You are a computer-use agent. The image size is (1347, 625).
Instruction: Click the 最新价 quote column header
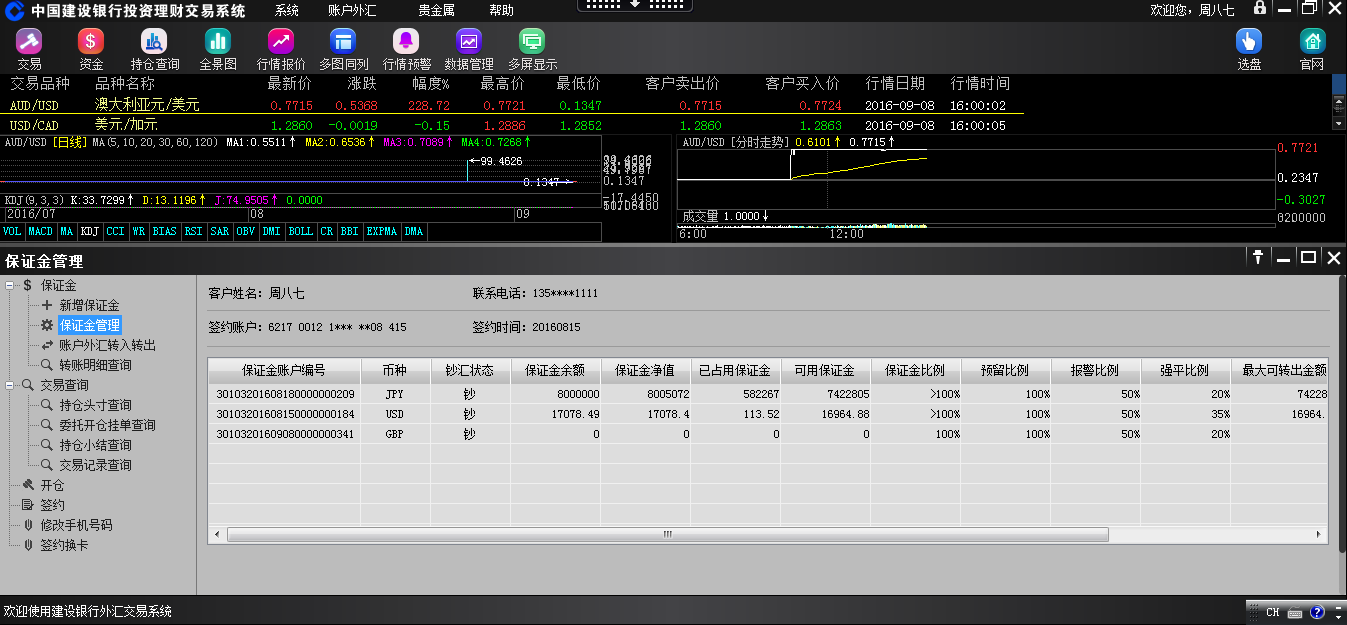pyautogui.click(x=290, y=83)
